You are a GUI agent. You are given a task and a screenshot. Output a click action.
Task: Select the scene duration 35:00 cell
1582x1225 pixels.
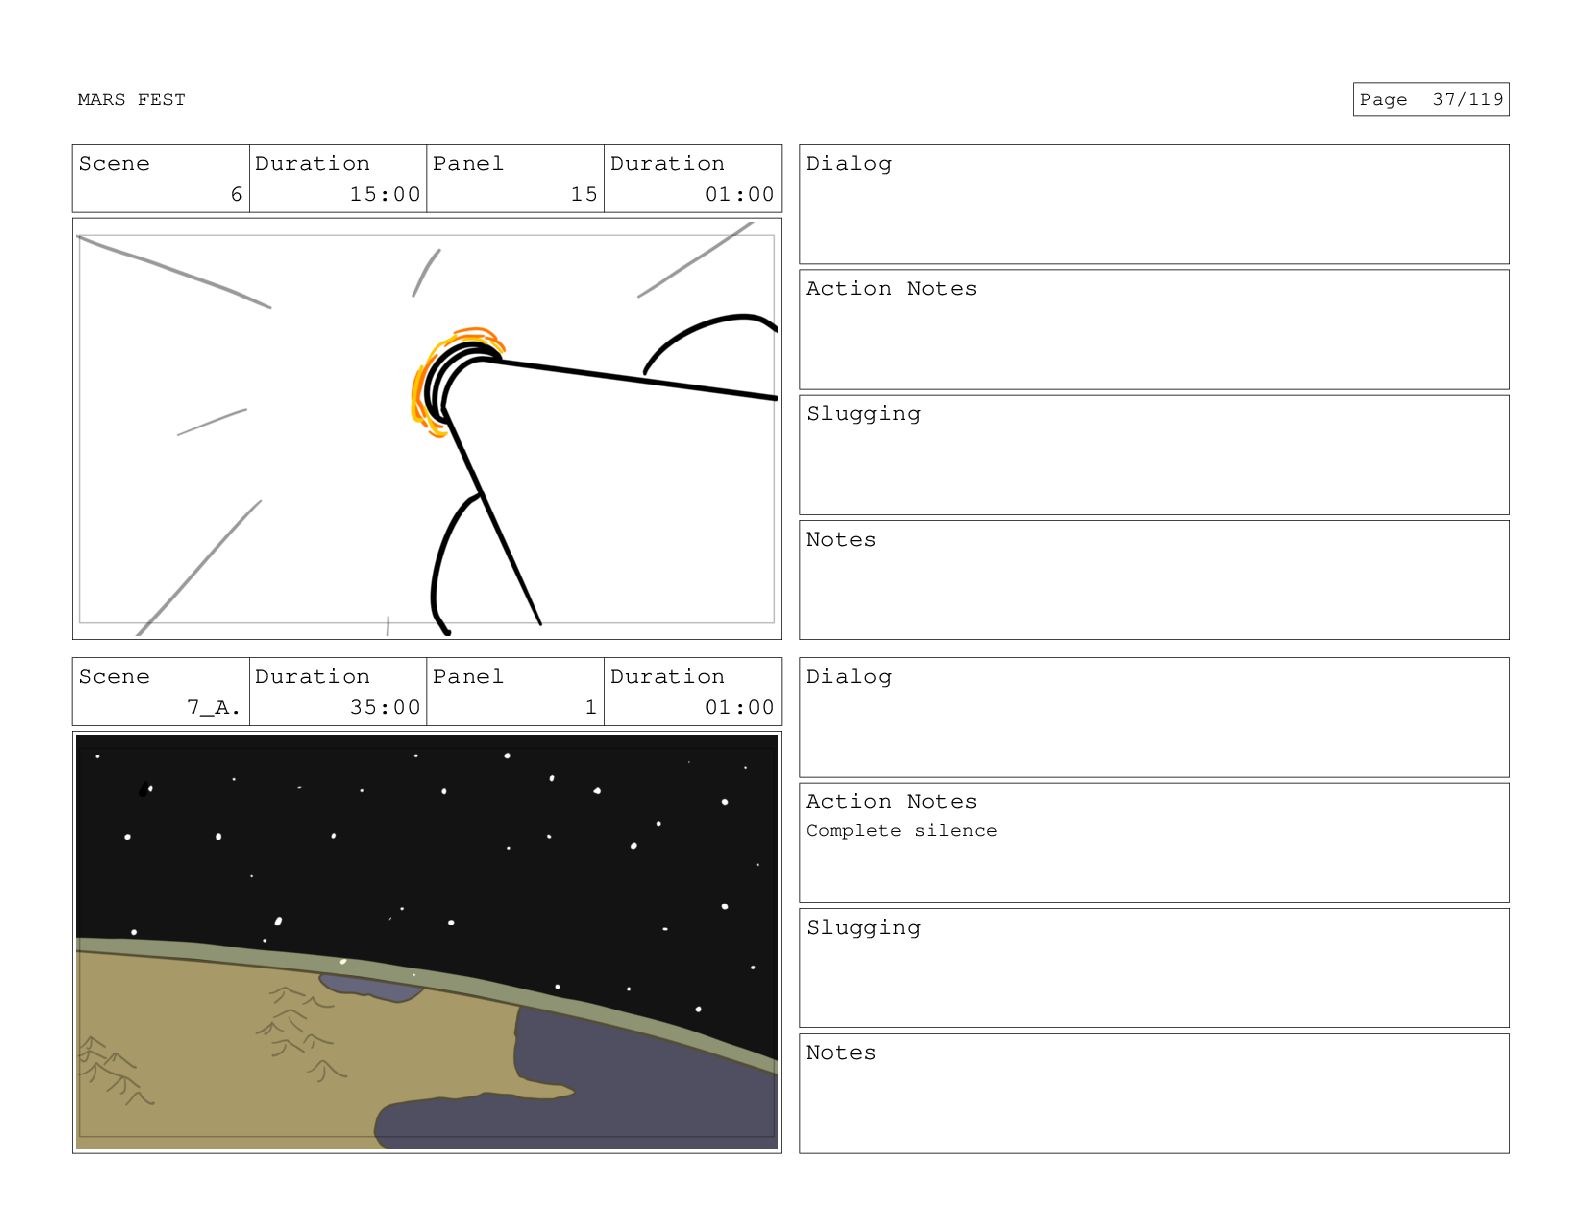click(x=338, y=691)
